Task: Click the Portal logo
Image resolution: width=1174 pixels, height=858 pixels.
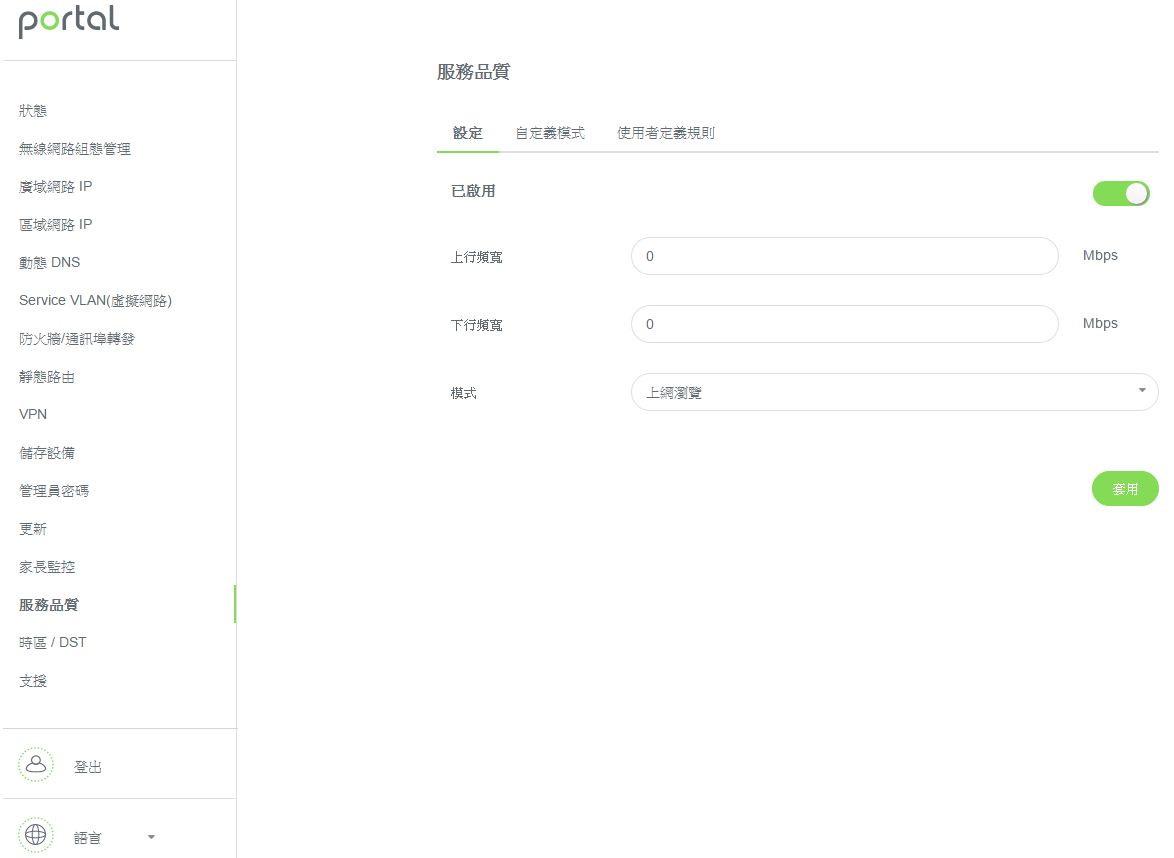Action: coord(69,21)
